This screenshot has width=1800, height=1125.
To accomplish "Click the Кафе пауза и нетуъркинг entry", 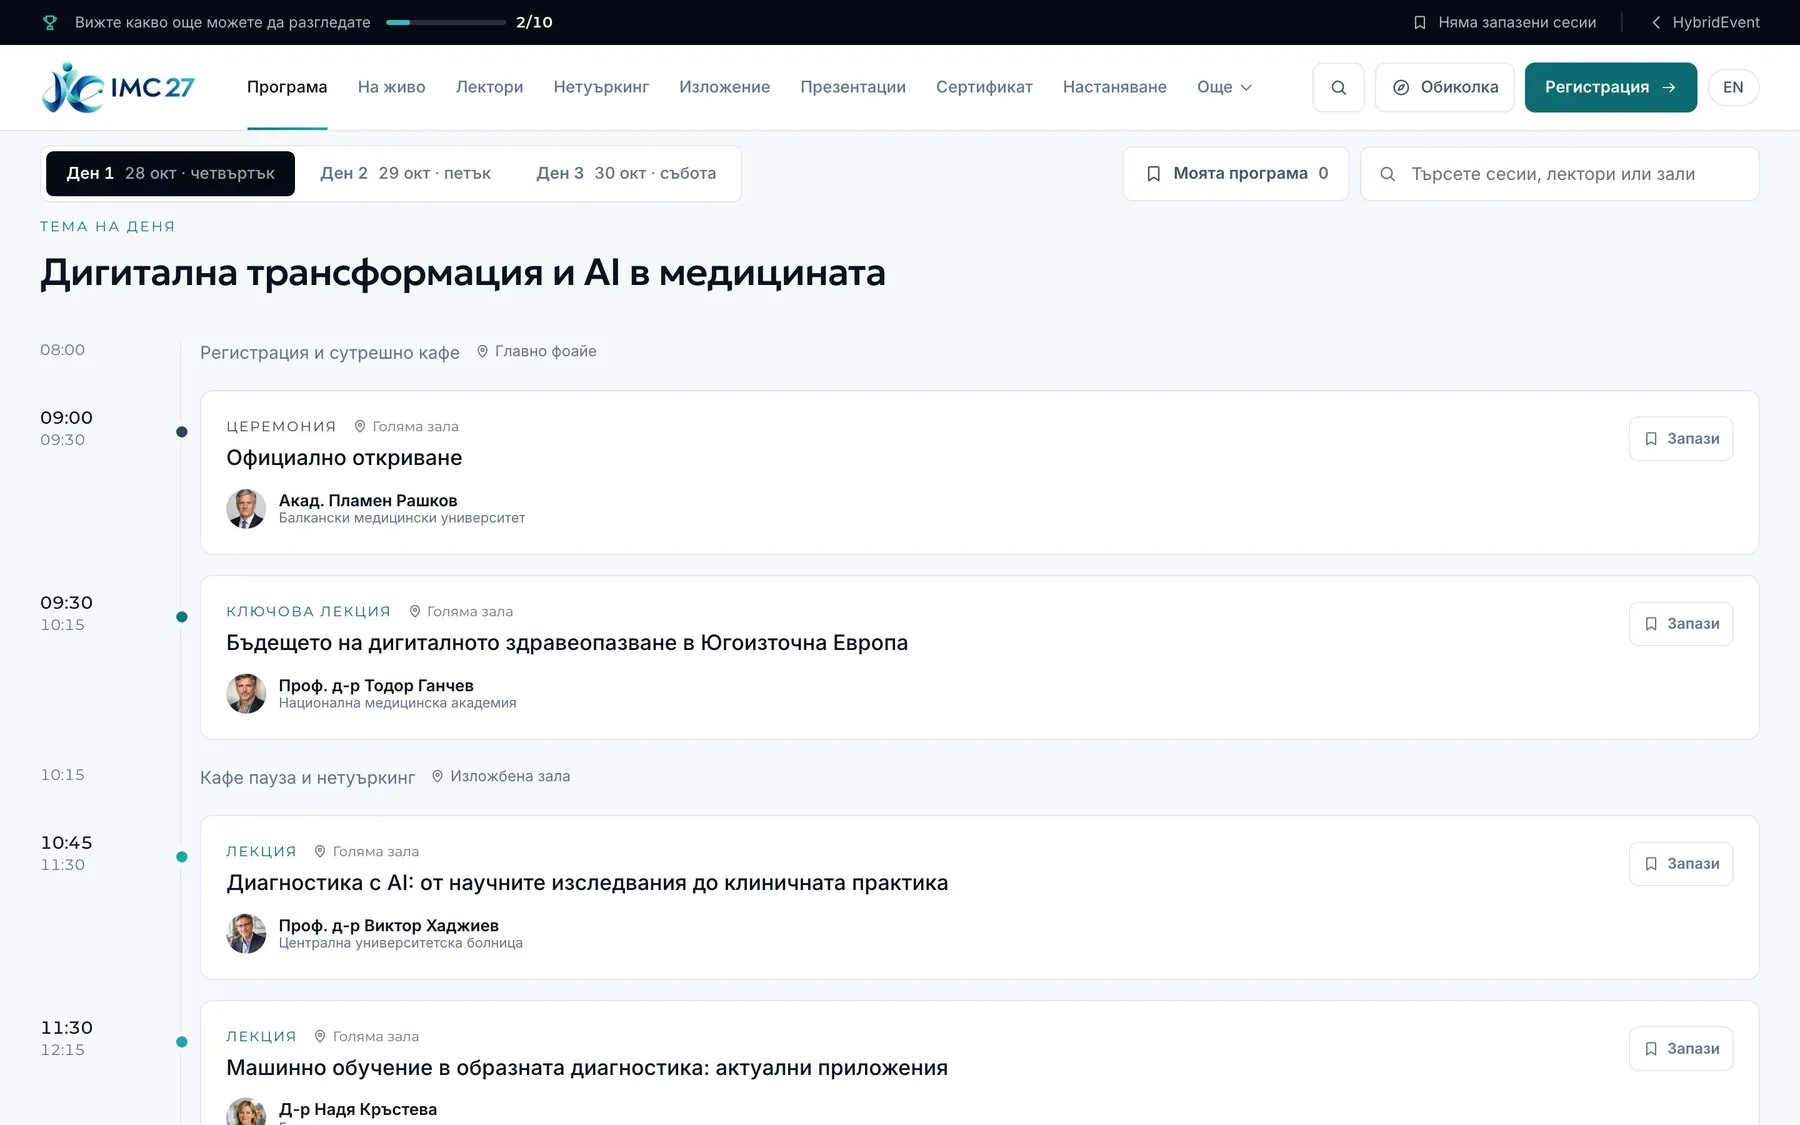I will [308, 777].
